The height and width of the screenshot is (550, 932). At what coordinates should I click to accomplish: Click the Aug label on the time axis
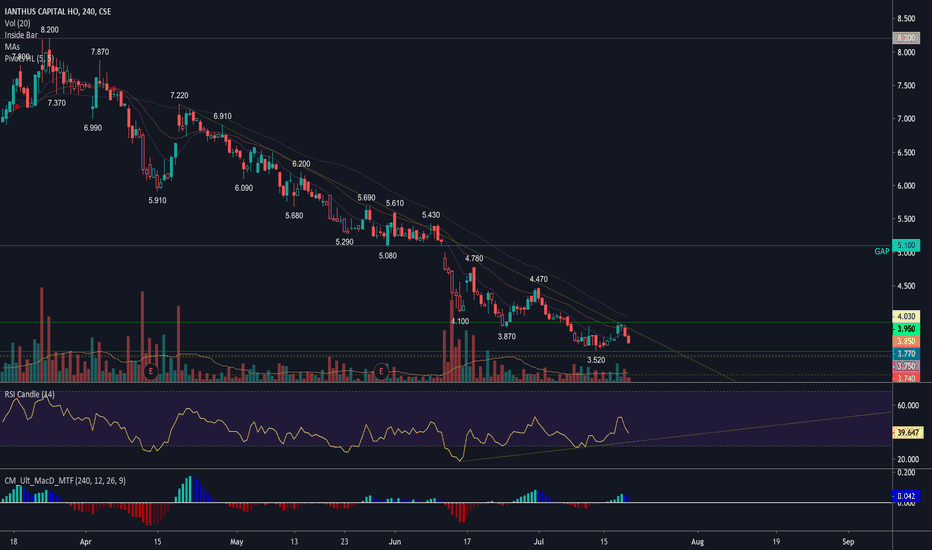click(x=697, y=542)
